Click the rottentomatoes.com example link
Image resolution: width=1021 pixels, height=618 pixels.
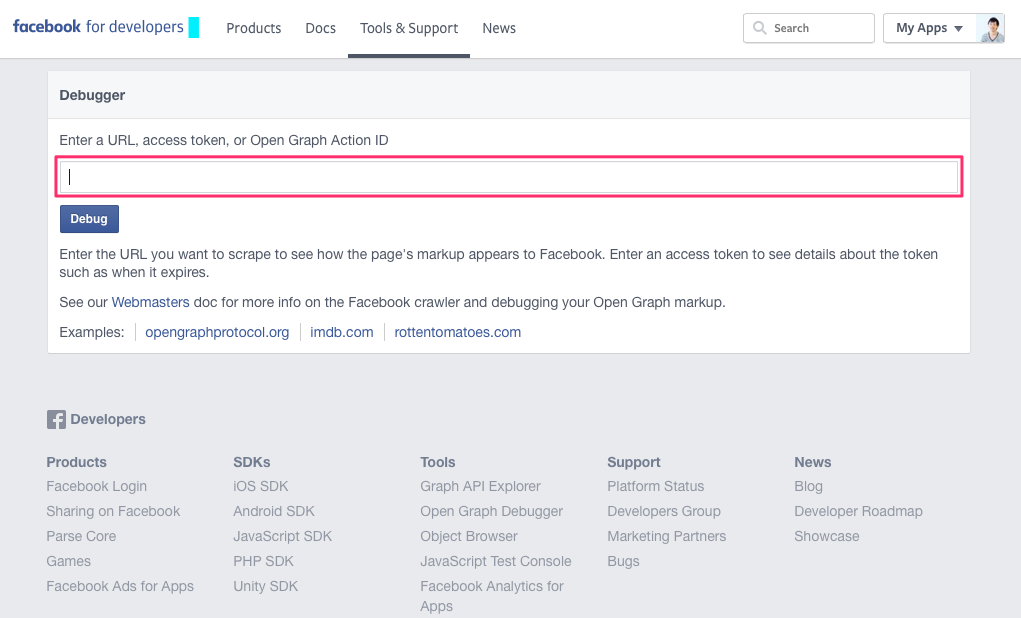coord(457,332)
